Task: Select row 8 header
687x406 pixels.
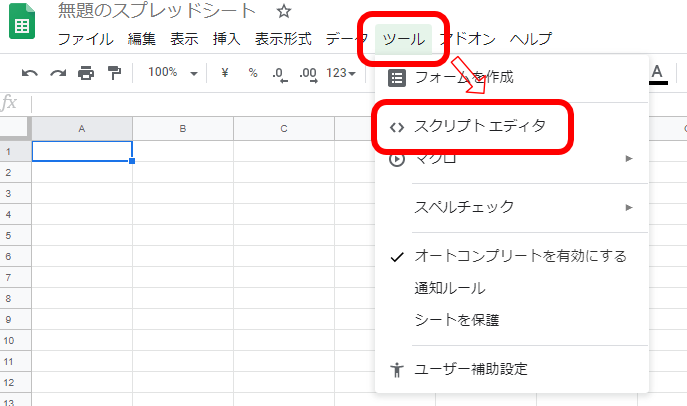Action: [15, 299]
